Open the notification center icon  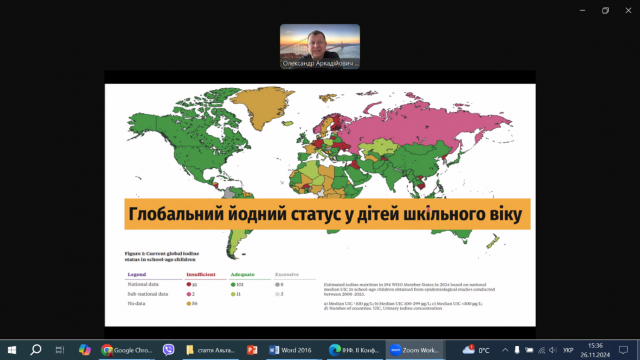tap(623, 350)
